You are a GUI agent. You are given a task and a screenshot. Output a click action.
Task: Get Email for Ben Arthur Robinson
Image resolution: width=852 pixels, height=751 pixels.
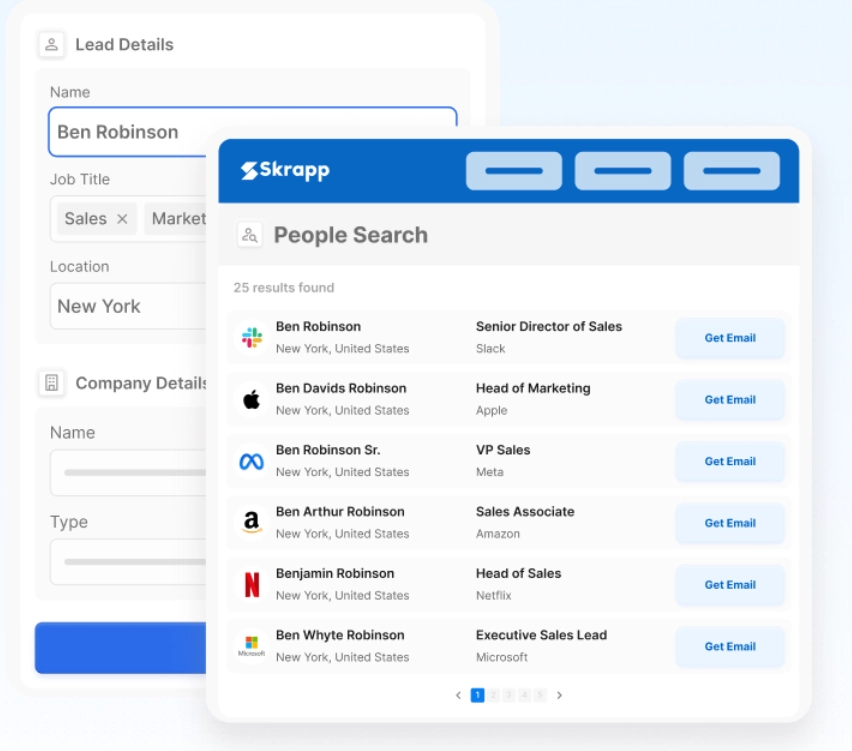730,523
